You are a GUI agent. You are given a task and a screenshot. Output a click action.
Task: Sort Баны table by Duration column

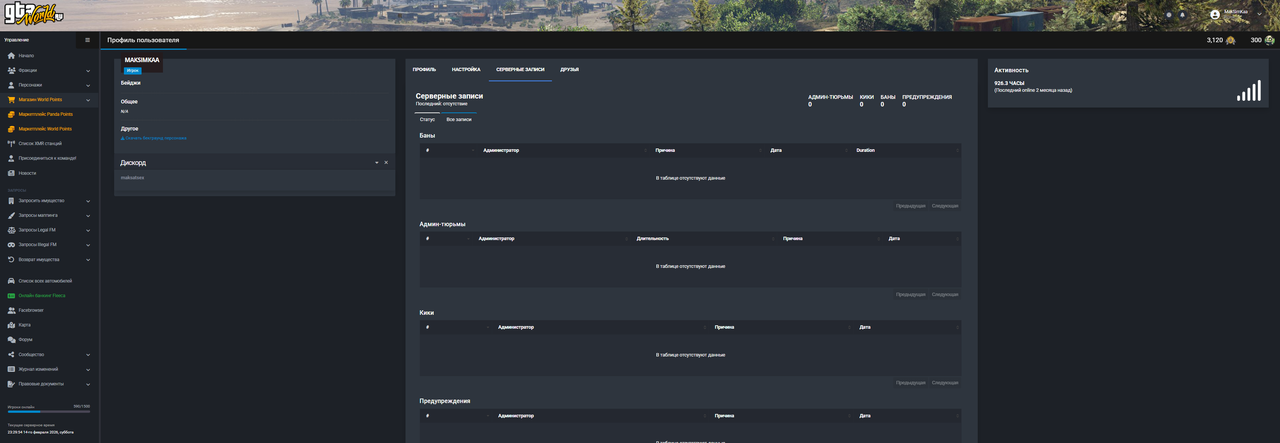(906, 150)
